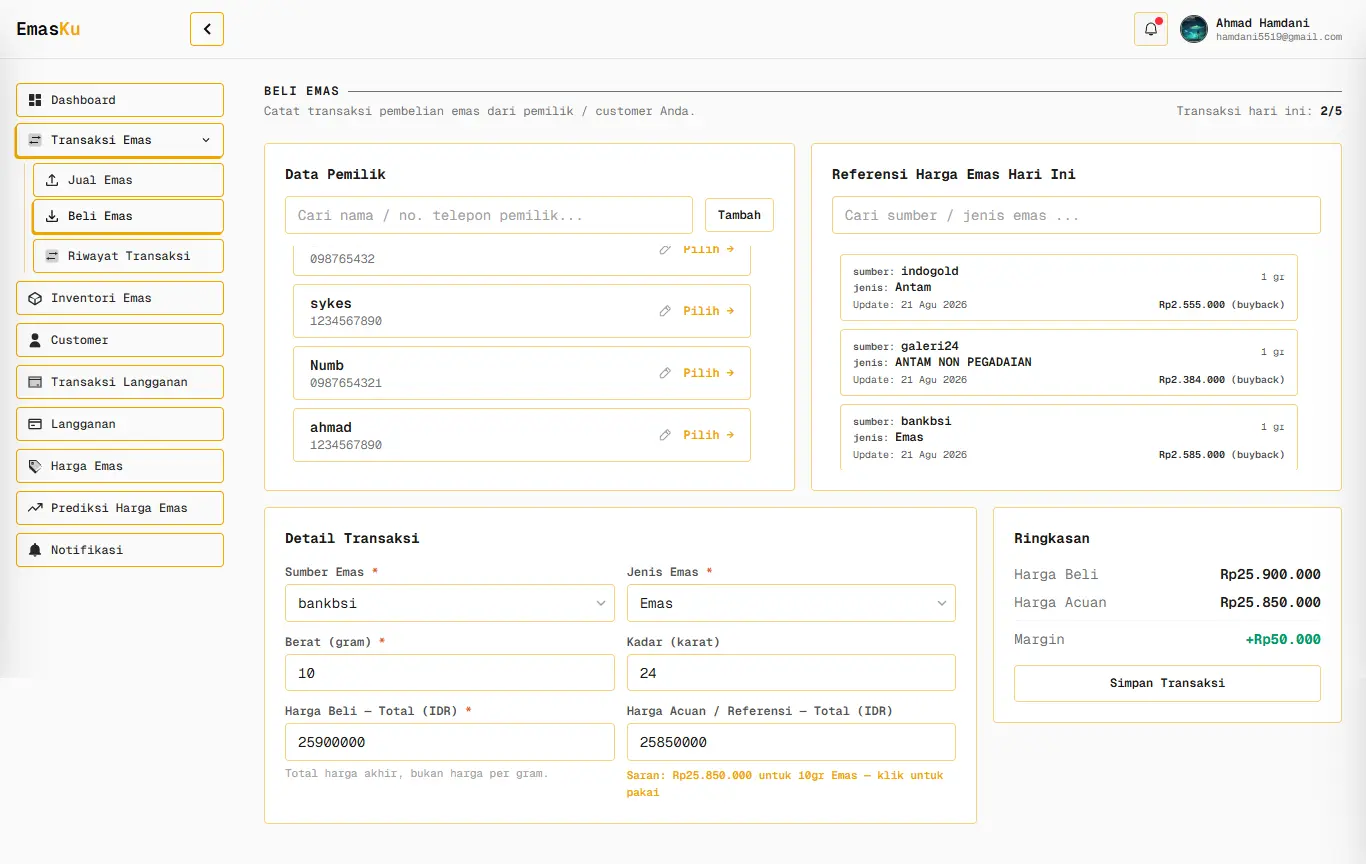This screenshot has width=1366, height=864.
Task: Open Ahmad Hamdani profile avatar
Action: point(1194,29)
